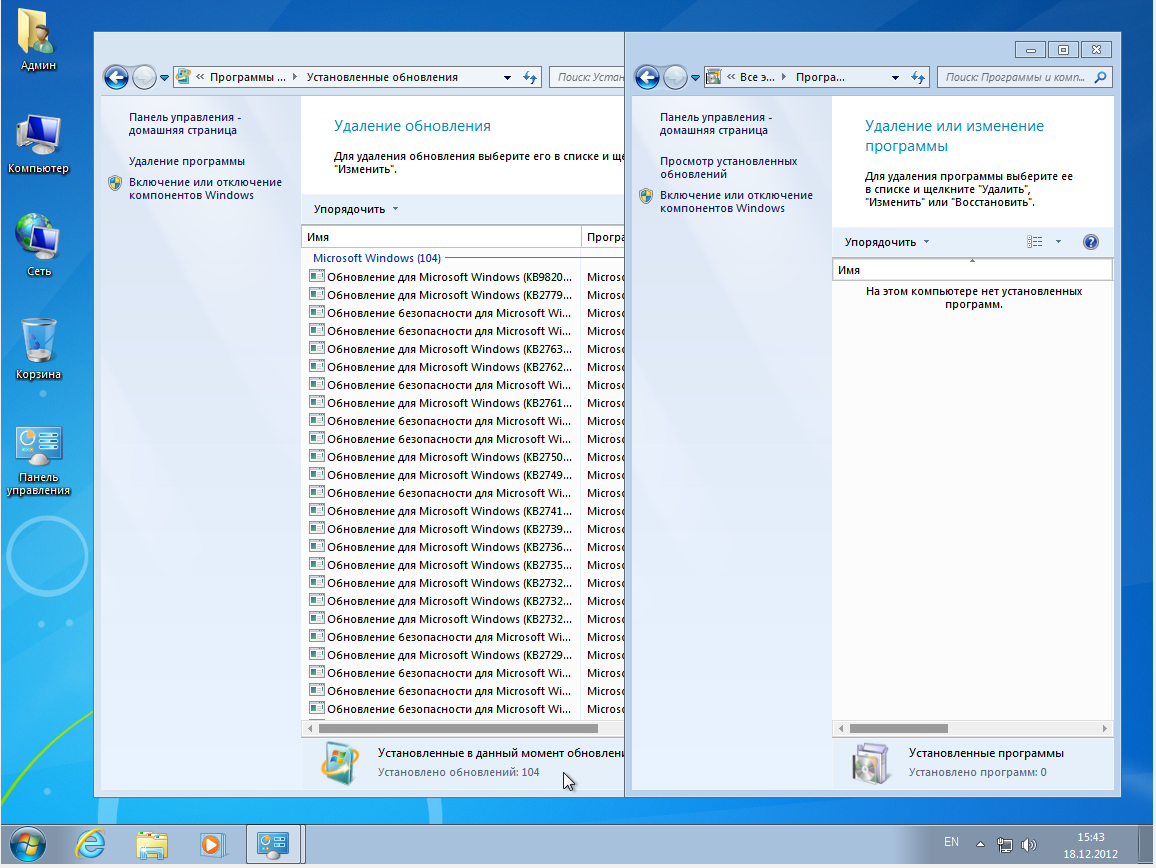
Task: Click the horizontal scrollbar in updates list
Action: tap(458, 729)
